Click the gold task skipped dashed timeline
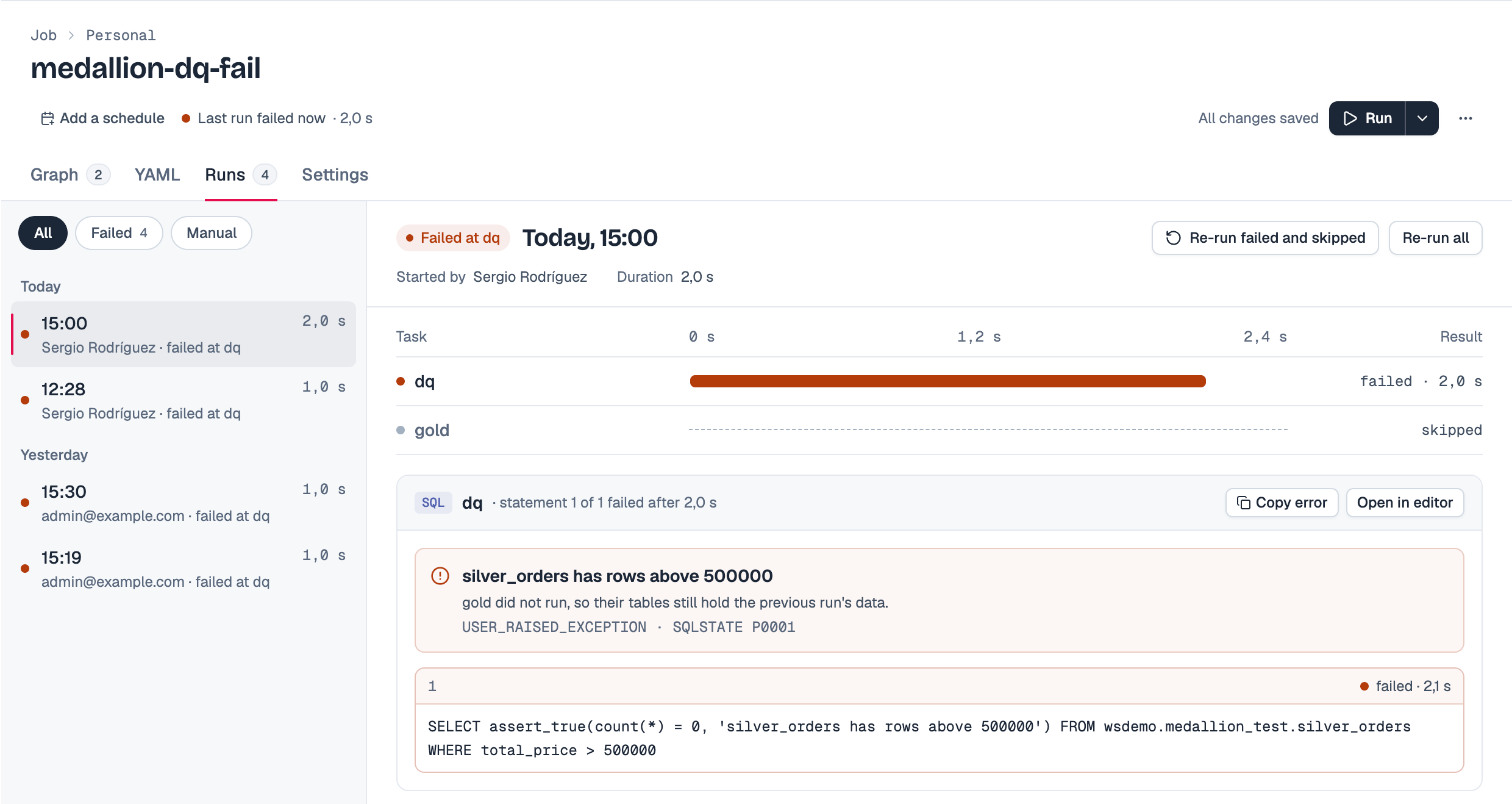Screen dimensions: 1512x804 [x=988, y=430]
